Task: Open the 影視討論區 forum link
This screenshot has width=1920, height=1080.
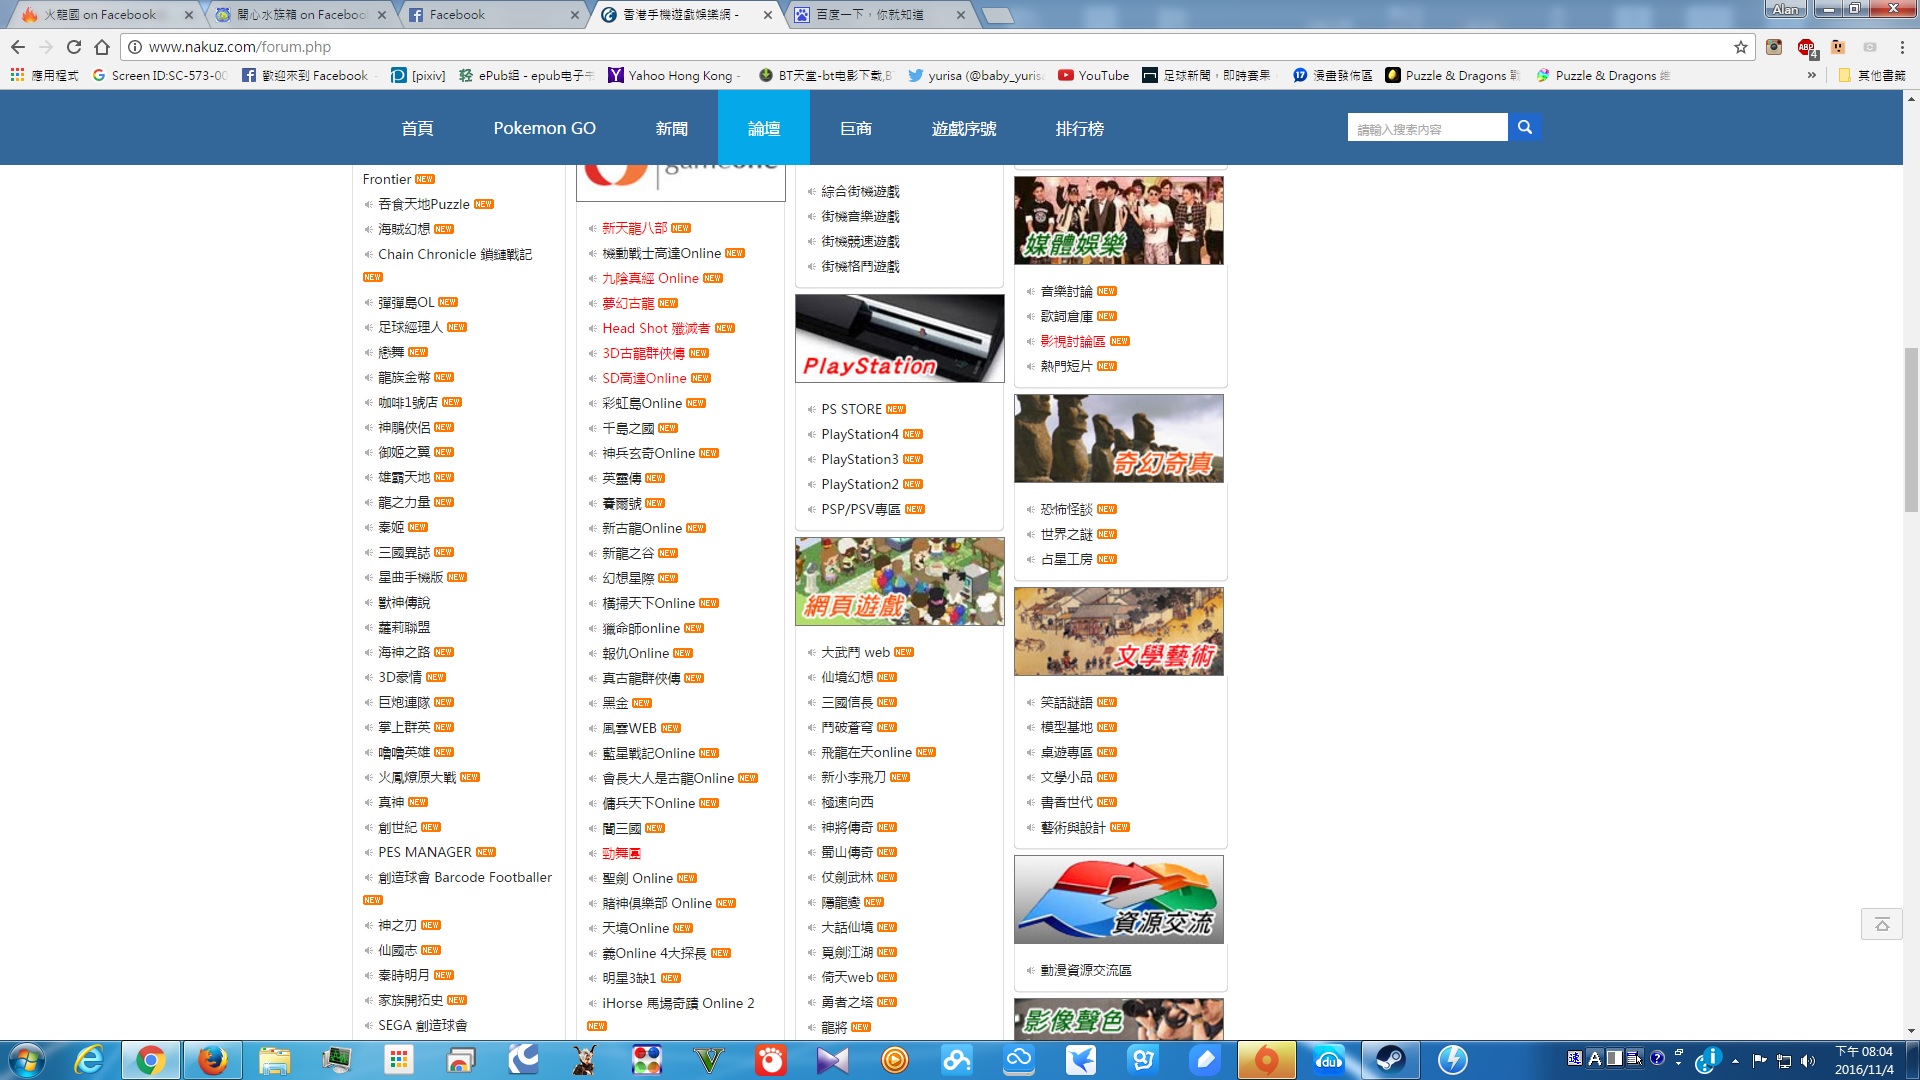Action: point(1072,341)
